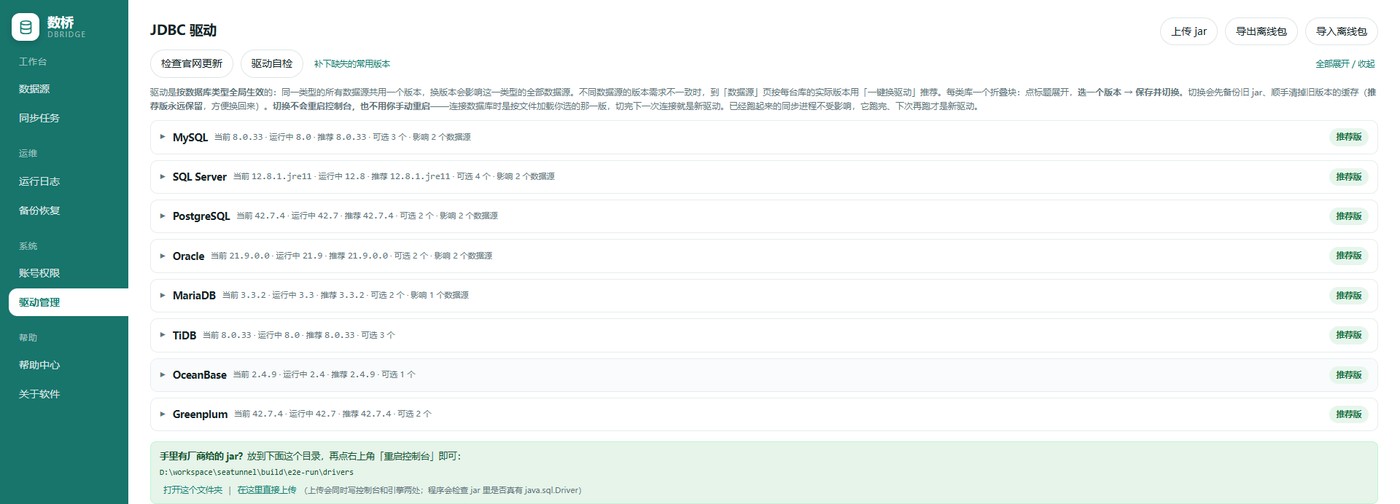Viewport: 1400px width, 504px height.
Task: Click the 数桥 DBridge logo icon
Action: (26, 27)
